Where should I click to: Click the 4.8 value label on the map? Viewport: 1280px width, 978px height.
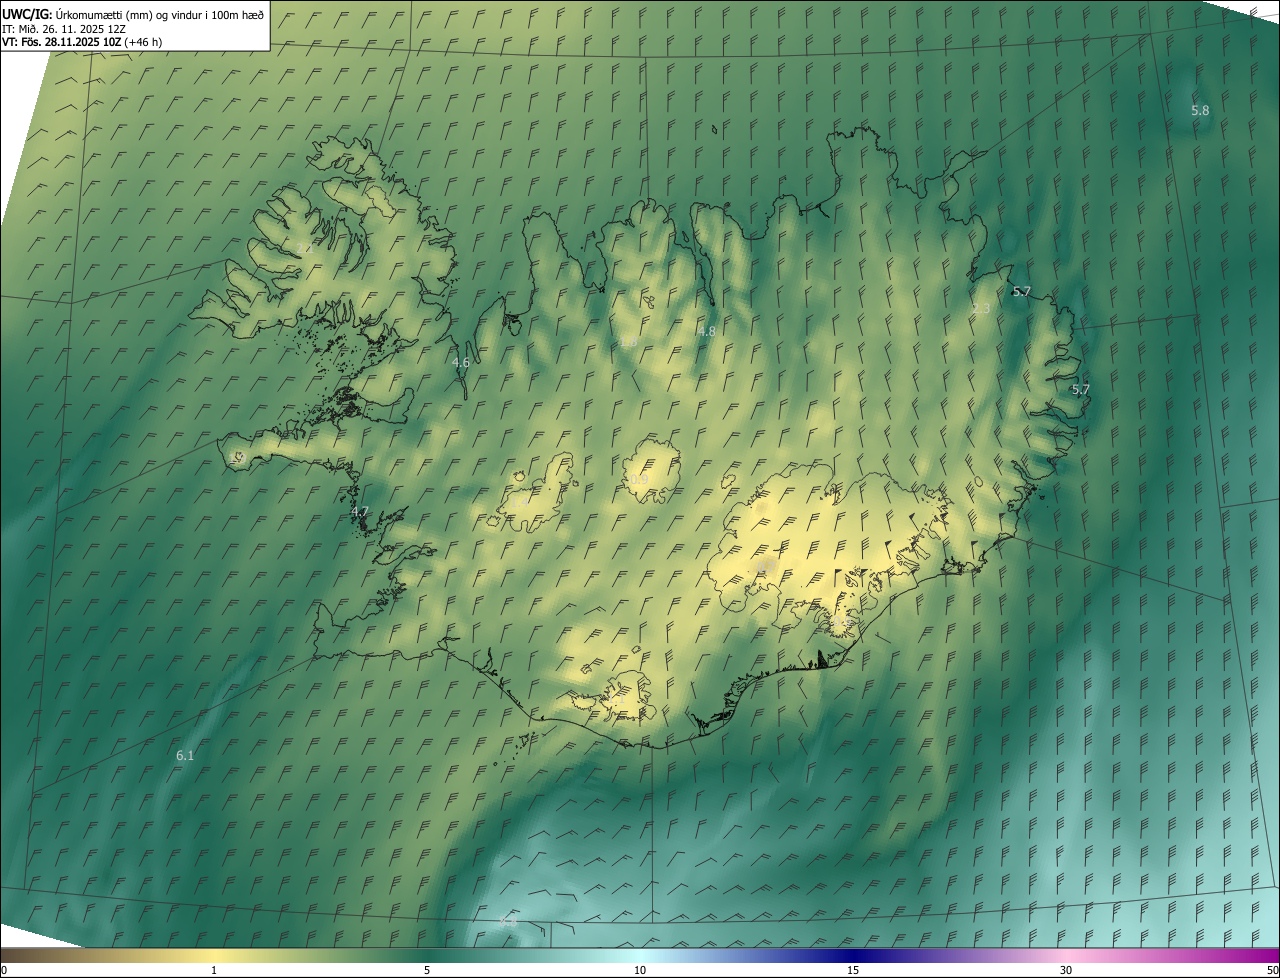click(707, 331)
